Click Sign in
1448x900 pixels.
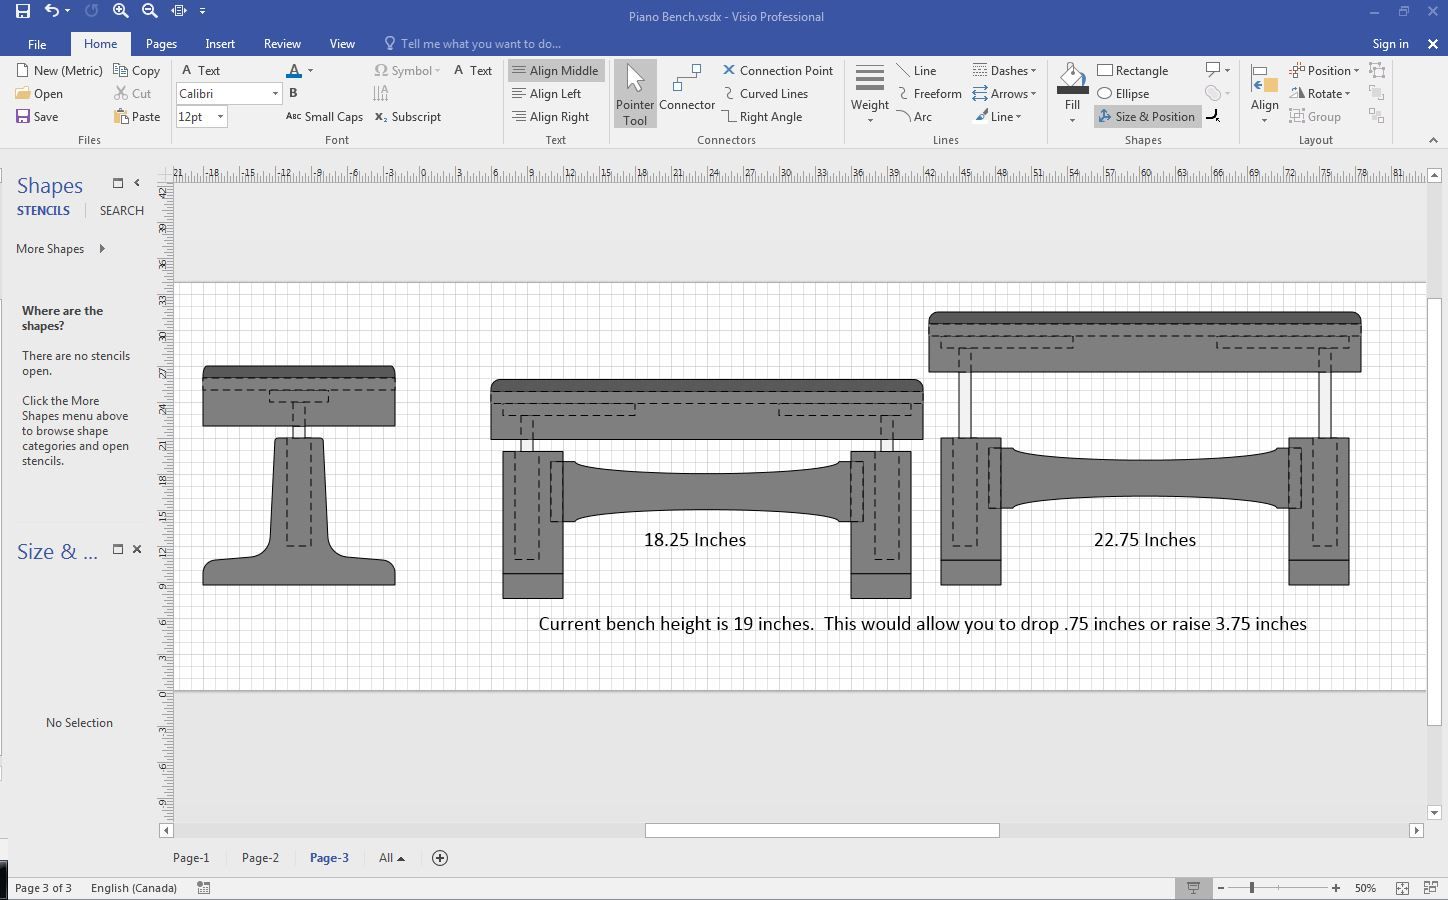point(1390,44)
